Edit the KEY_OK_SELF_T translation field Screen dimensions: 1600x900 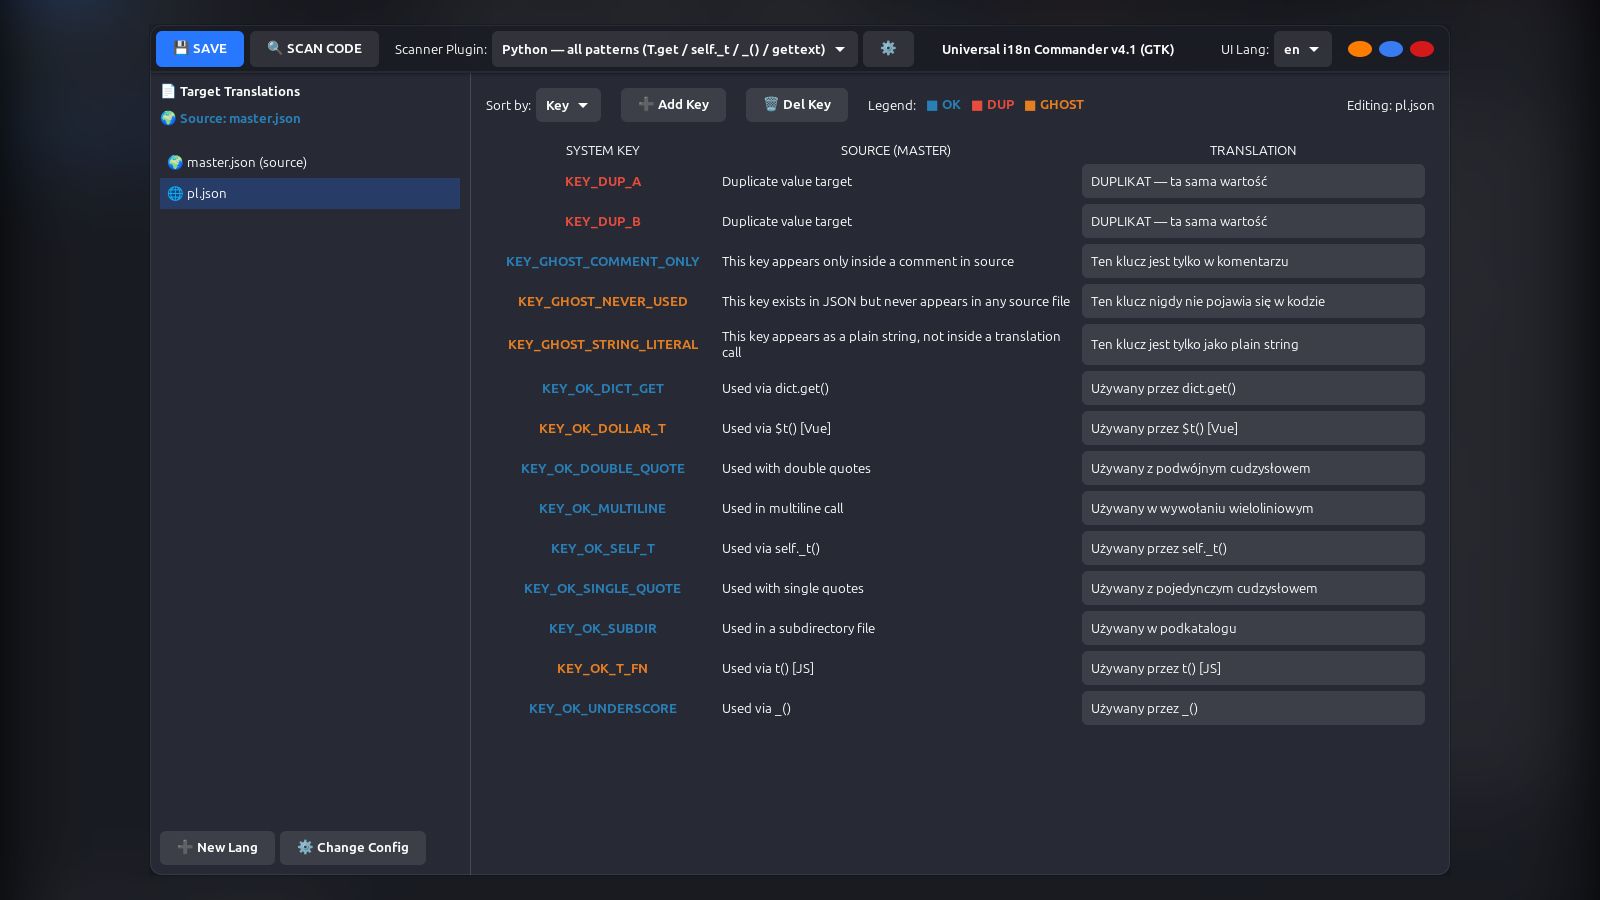(1253, 548)
